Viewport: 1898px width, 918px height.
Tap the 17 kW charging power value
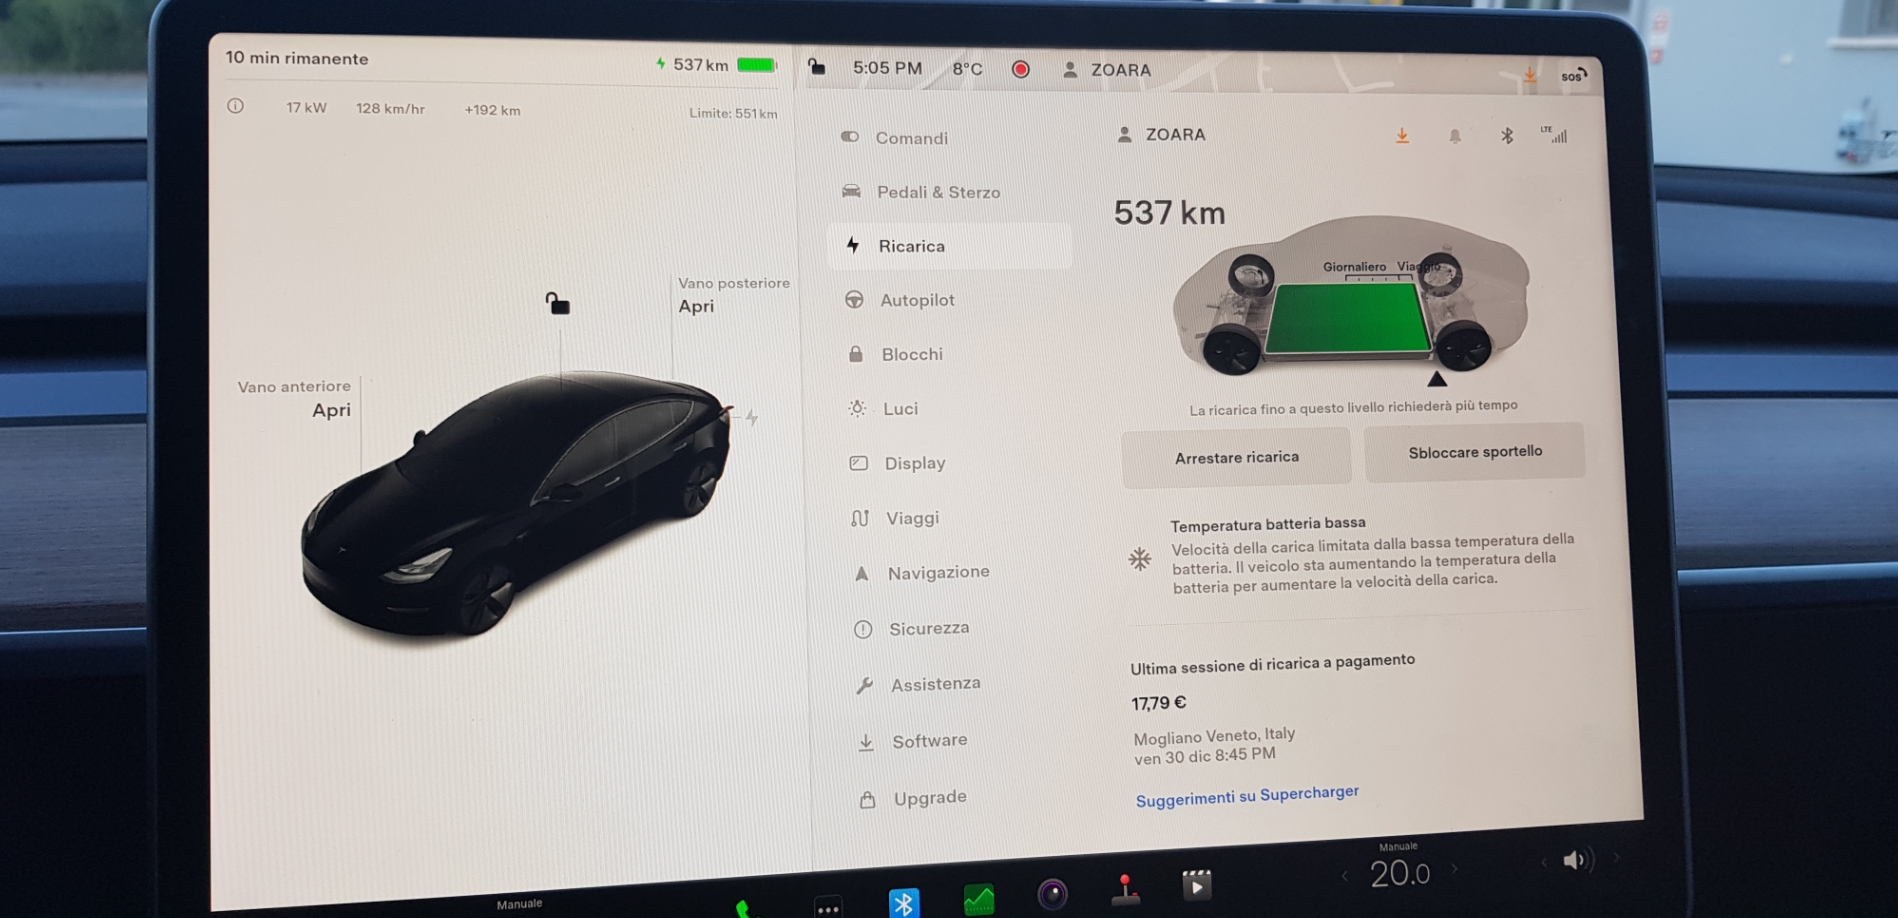tap(306, 107)
